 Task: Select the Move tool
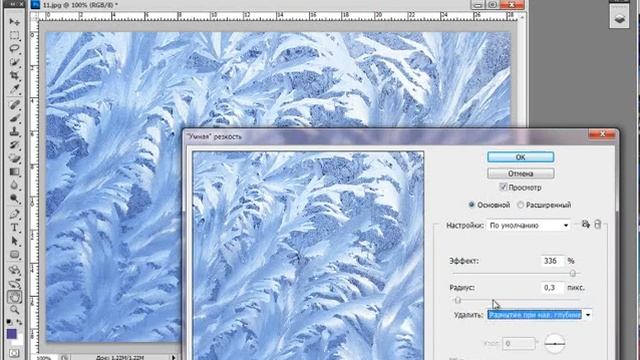pyautogui.click(x=14, y=21)
